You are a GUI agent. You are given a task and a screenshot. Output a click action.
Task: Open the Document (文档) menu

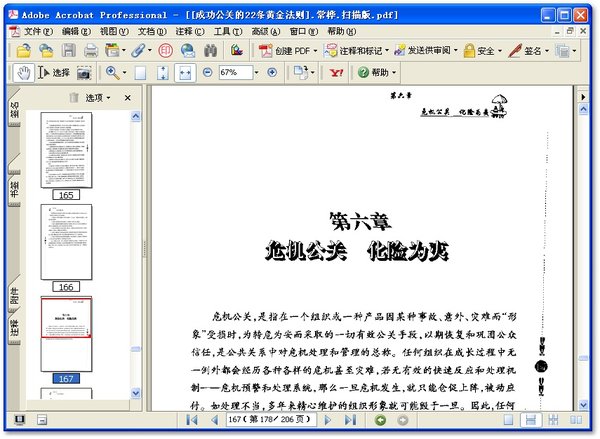point(152,31)
